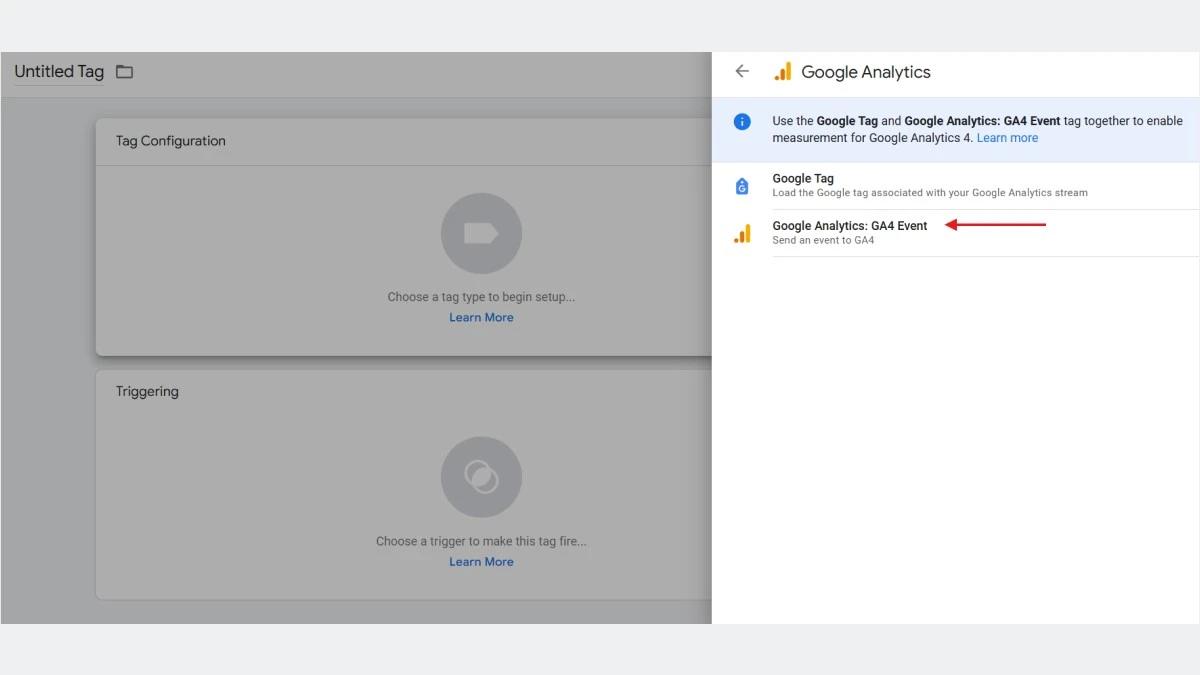Click the orange GA4 Event bar-chart icon
1200x675 pixels.
742,234
